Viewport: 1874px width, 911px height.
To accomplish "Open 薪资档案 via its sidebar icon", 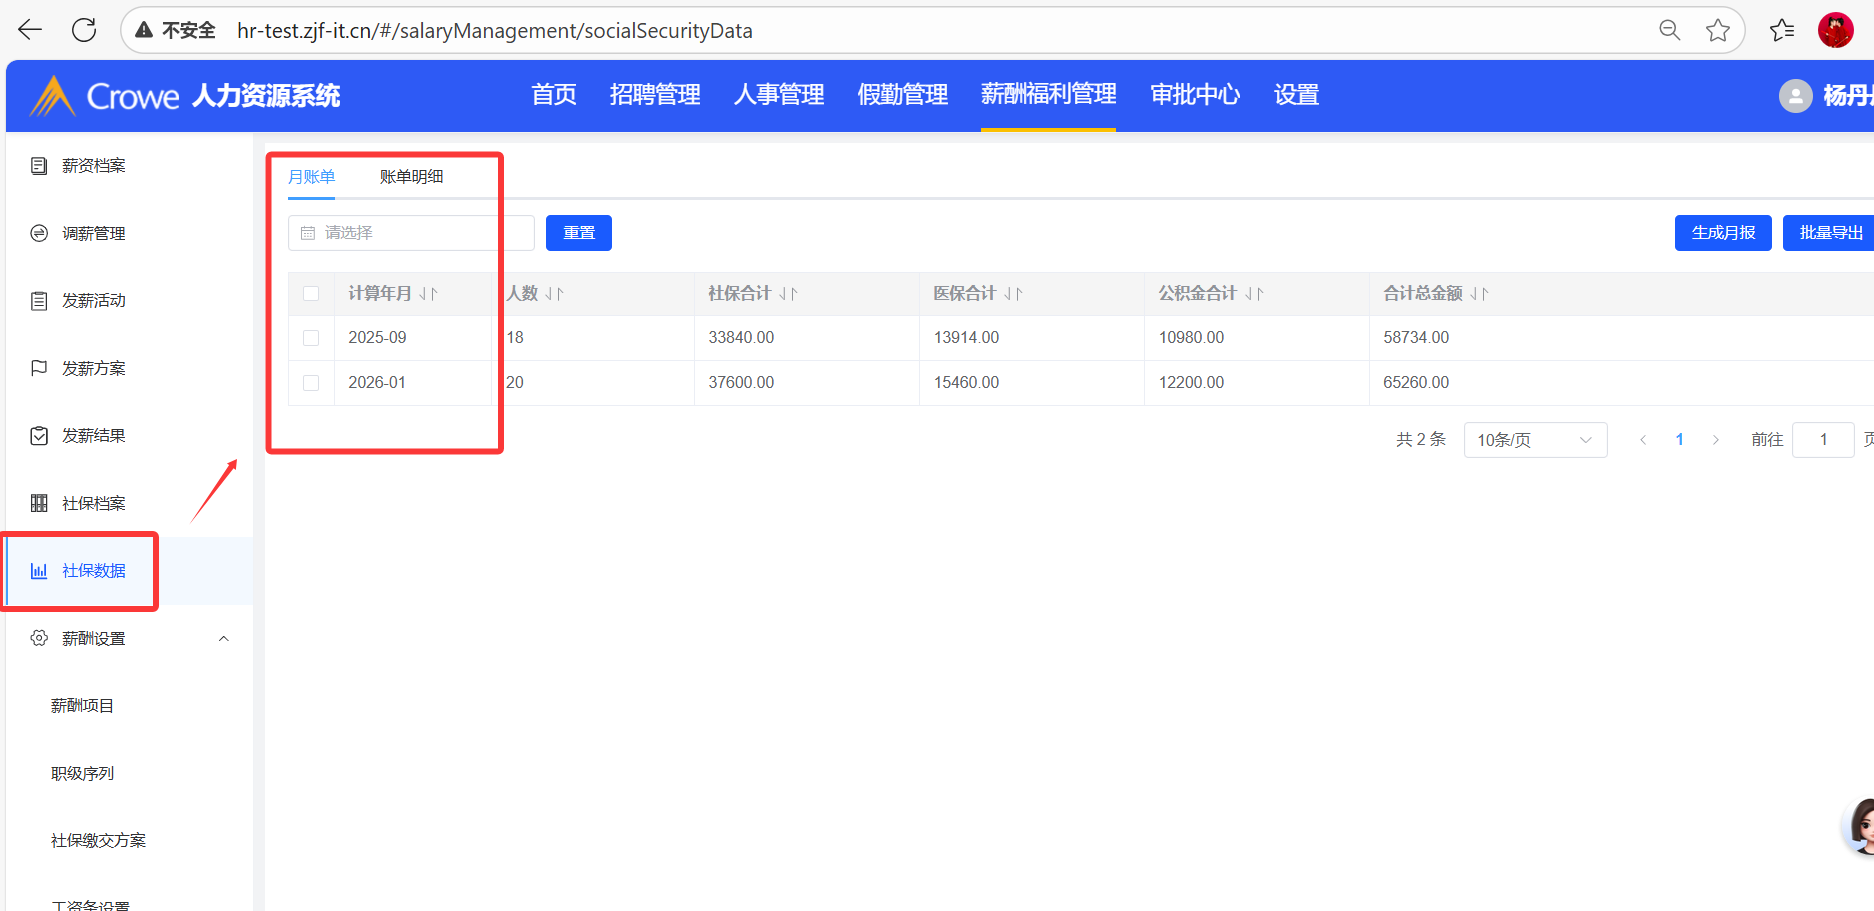I will (39, 166).
